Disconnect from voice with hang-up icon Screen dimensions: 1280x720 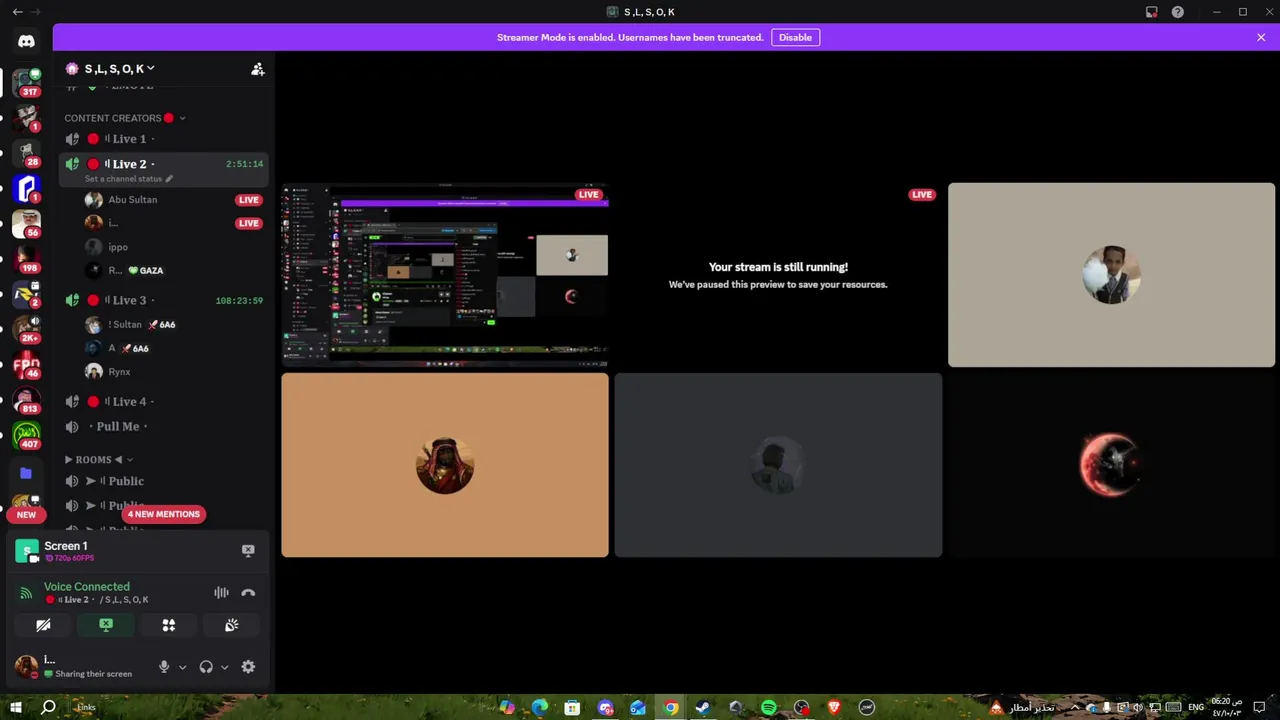(248, 593)
